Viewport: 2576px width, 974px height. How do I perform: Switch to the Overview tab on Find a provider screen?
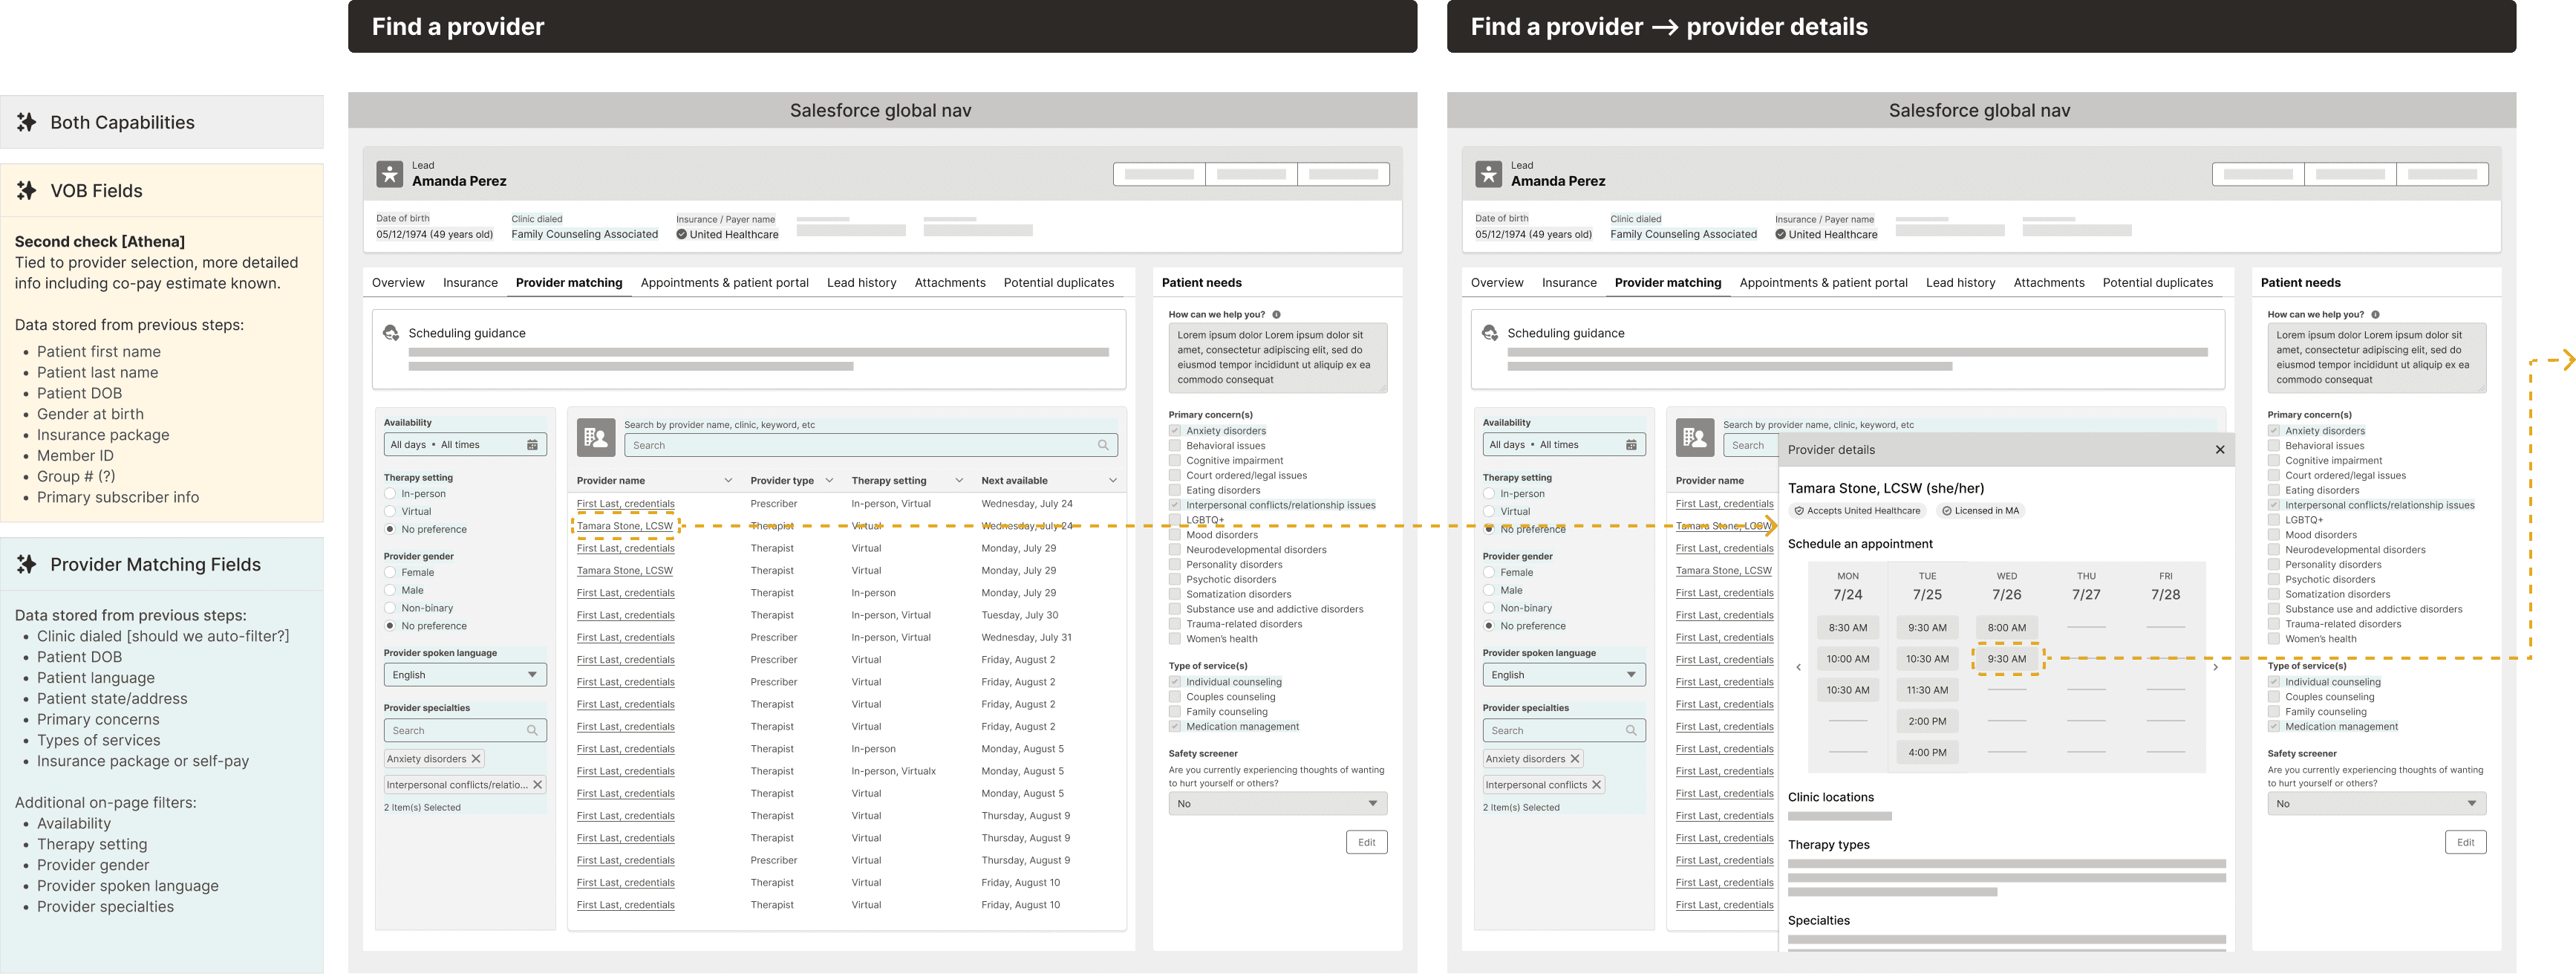(x=398, y=283)
